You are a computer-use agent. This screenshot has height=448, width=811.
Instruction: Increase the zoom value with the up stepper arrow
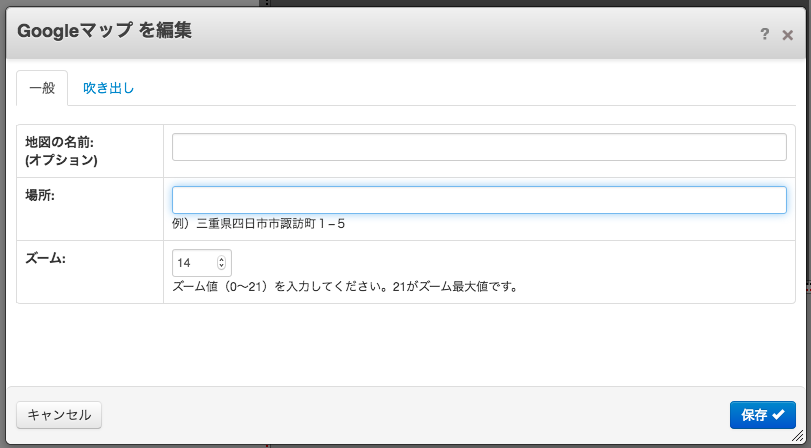[x=221, y=260]
